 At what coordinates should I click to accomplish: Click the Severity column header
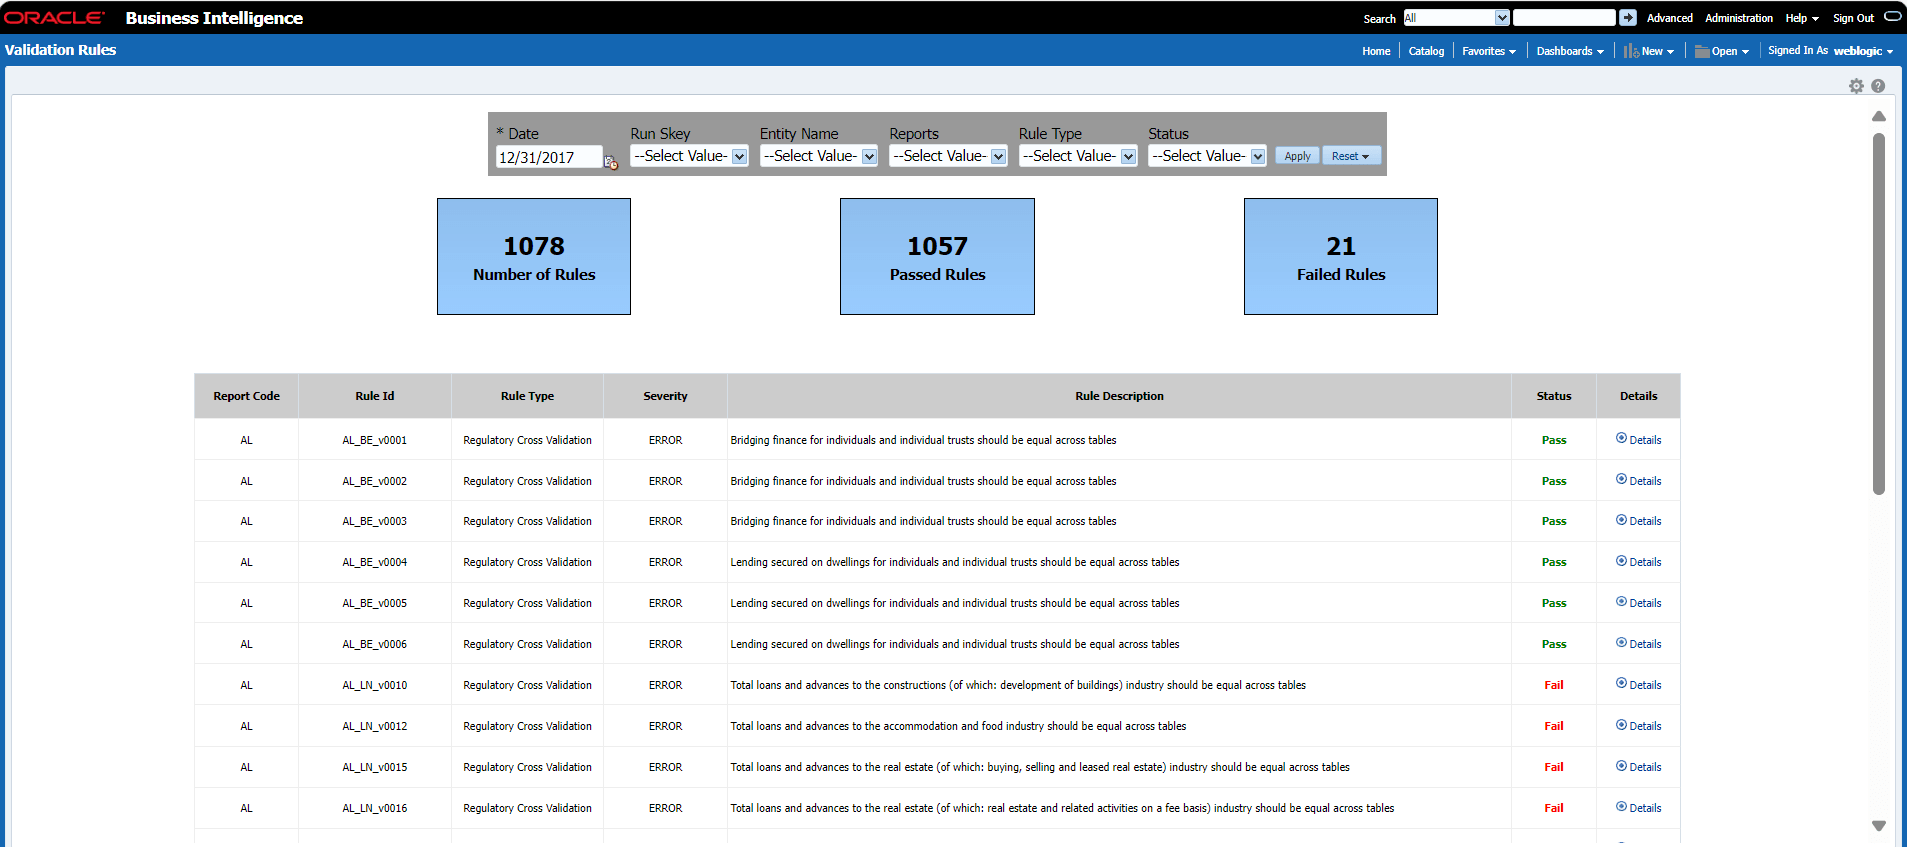coord(665,396)
